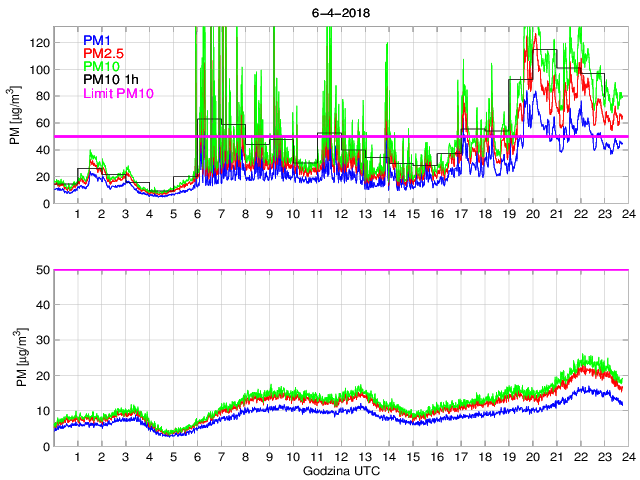Select the red PM2.5 legend label

click(x=102, y=53)
